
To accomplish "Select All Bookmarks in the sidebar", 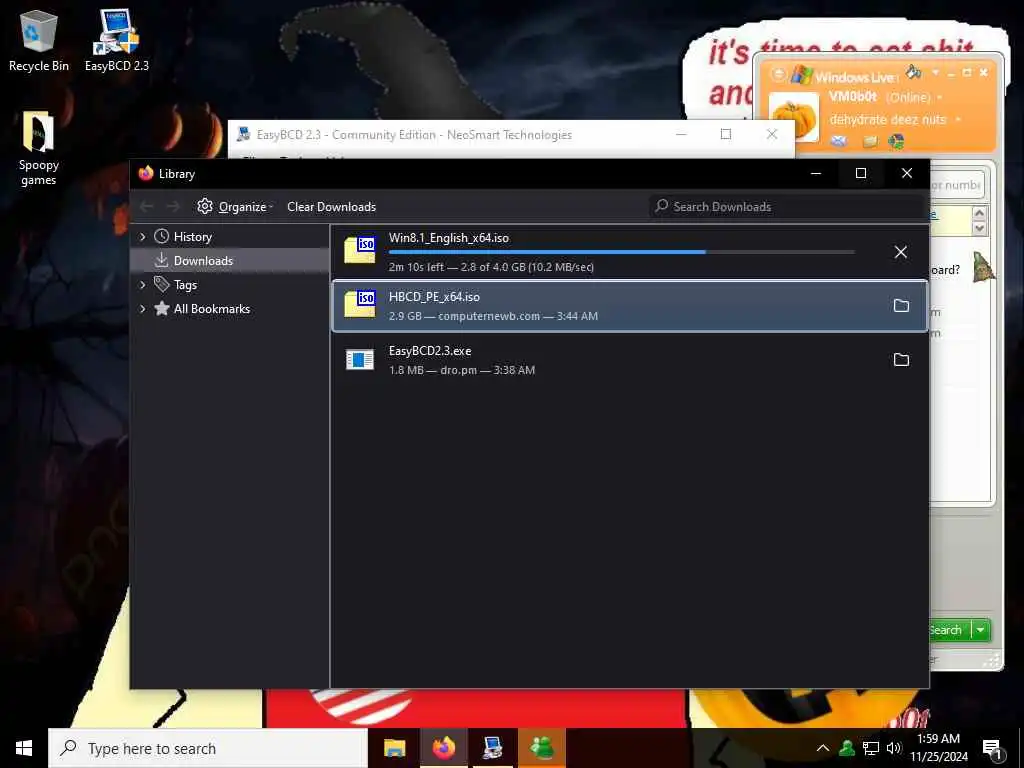I will click(212, 309).
